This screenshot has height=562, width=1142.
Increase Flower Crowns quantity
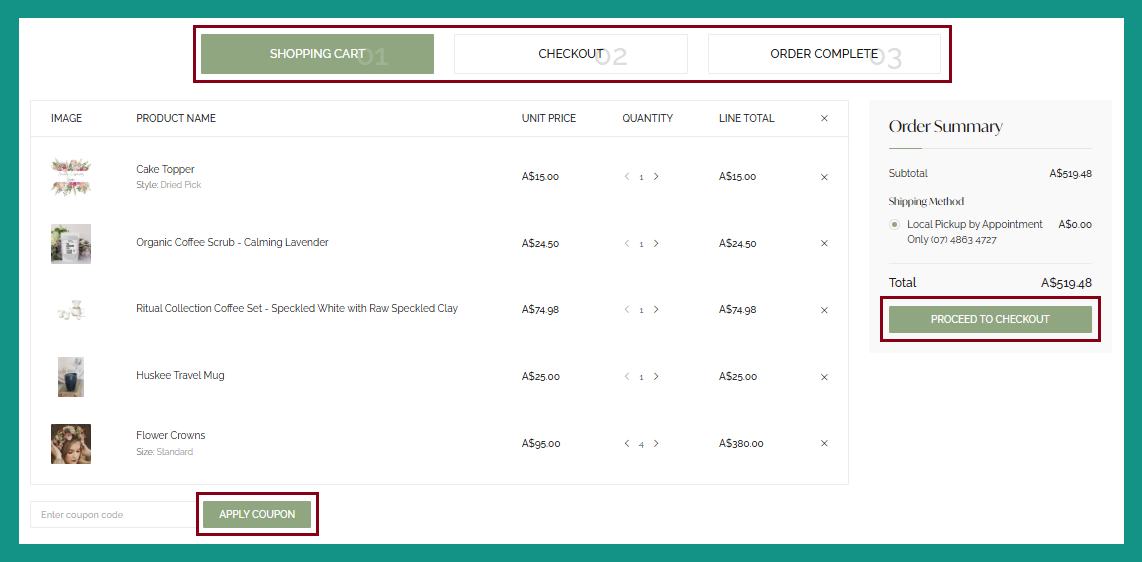point(655,443)
